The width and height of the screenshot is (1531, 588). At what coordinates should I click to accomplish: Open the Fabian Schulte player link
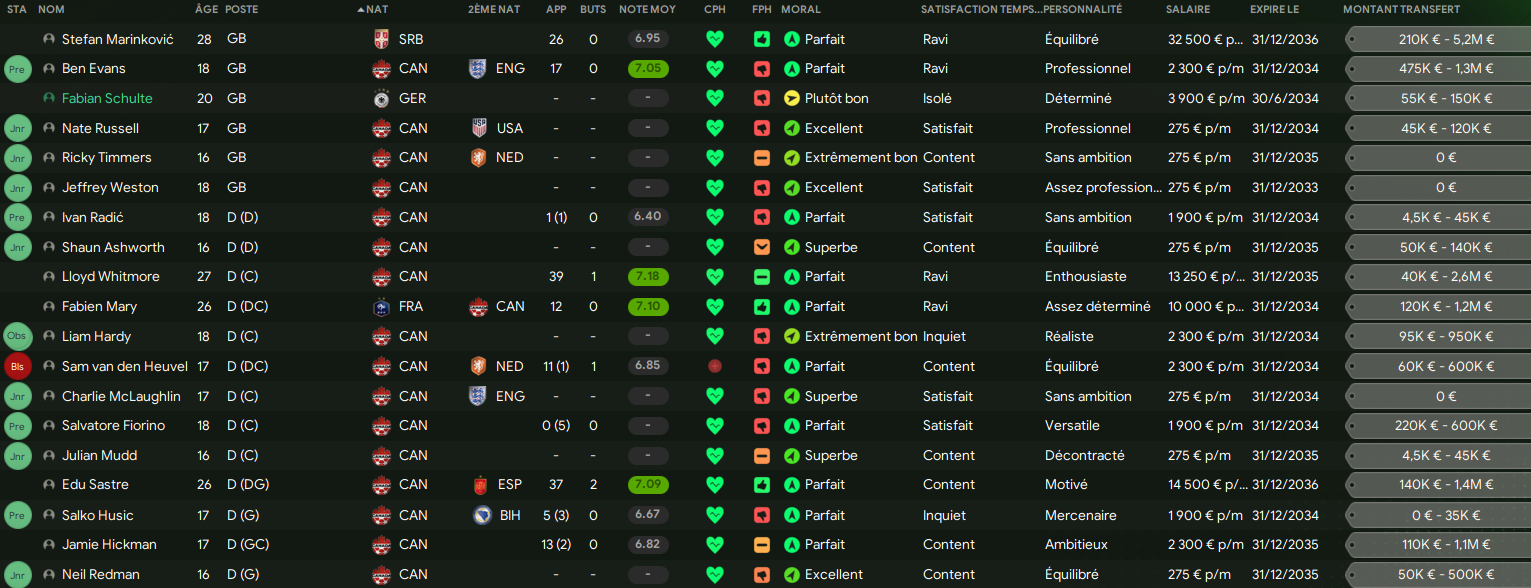pyautogui.click(x=107, y=98)
